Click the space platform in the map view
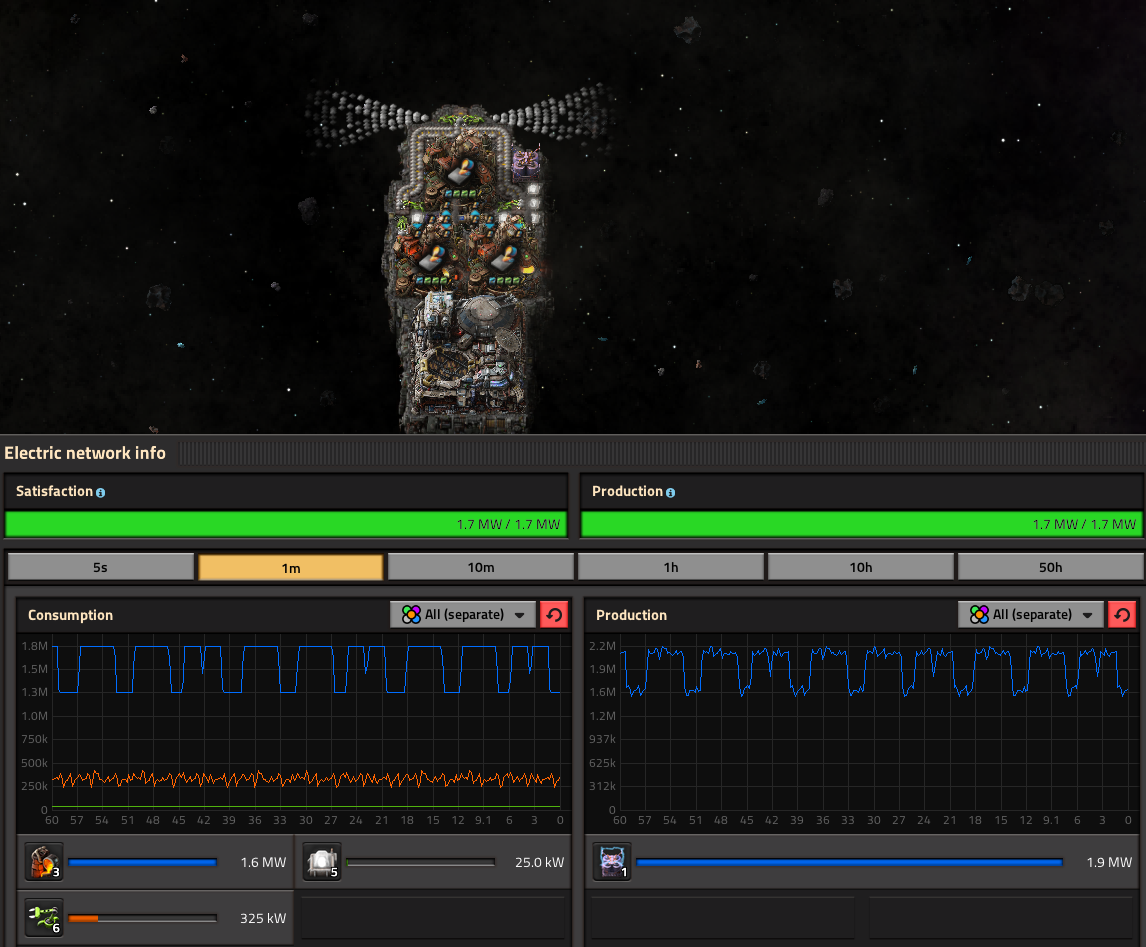Screen dimensions: 1146x947 pyautogui.click(x=466, y=270)
